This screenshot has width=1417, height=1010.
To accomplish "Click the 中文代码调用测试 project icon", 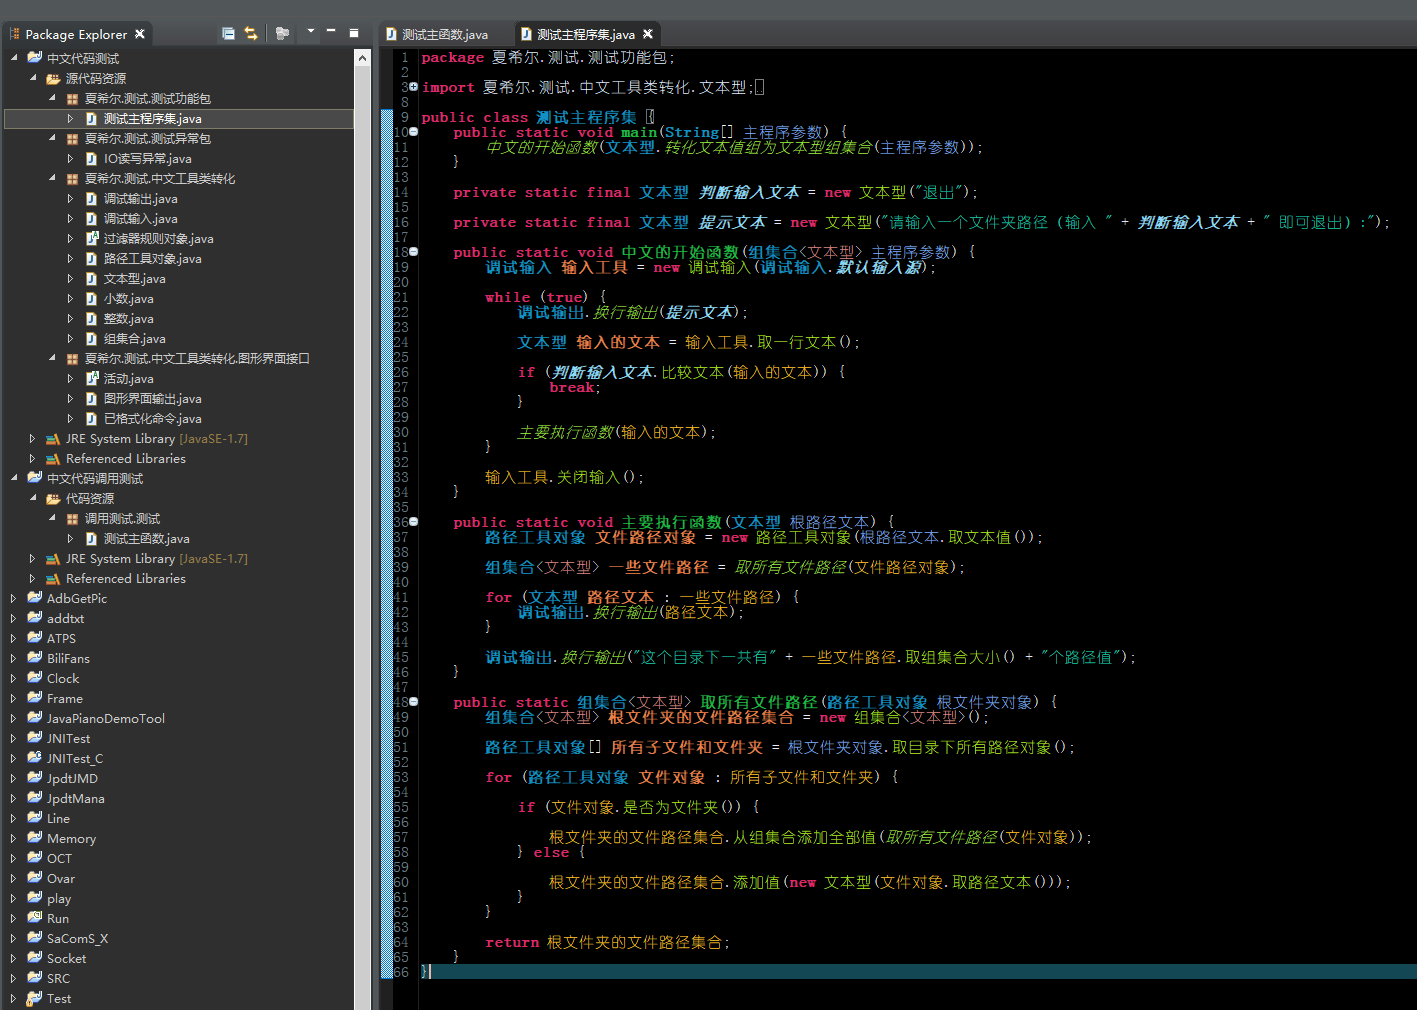I will click(35, 478).
